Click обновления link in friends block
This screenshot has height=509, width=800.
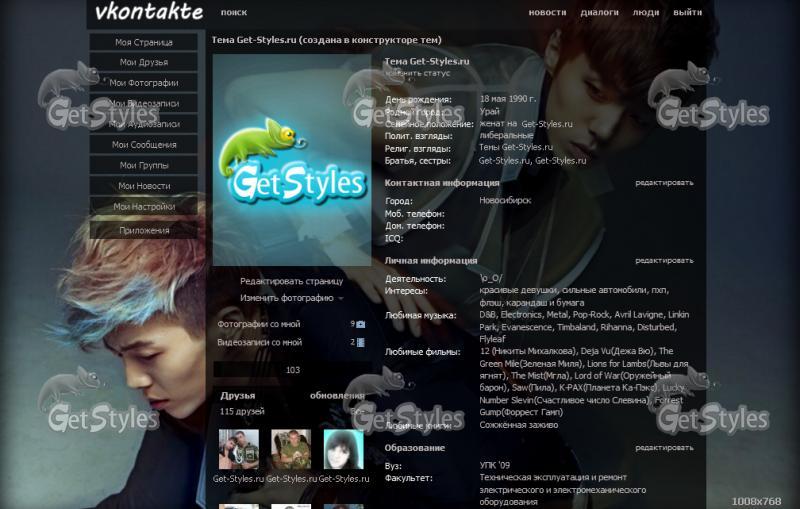tap(337, 395)
